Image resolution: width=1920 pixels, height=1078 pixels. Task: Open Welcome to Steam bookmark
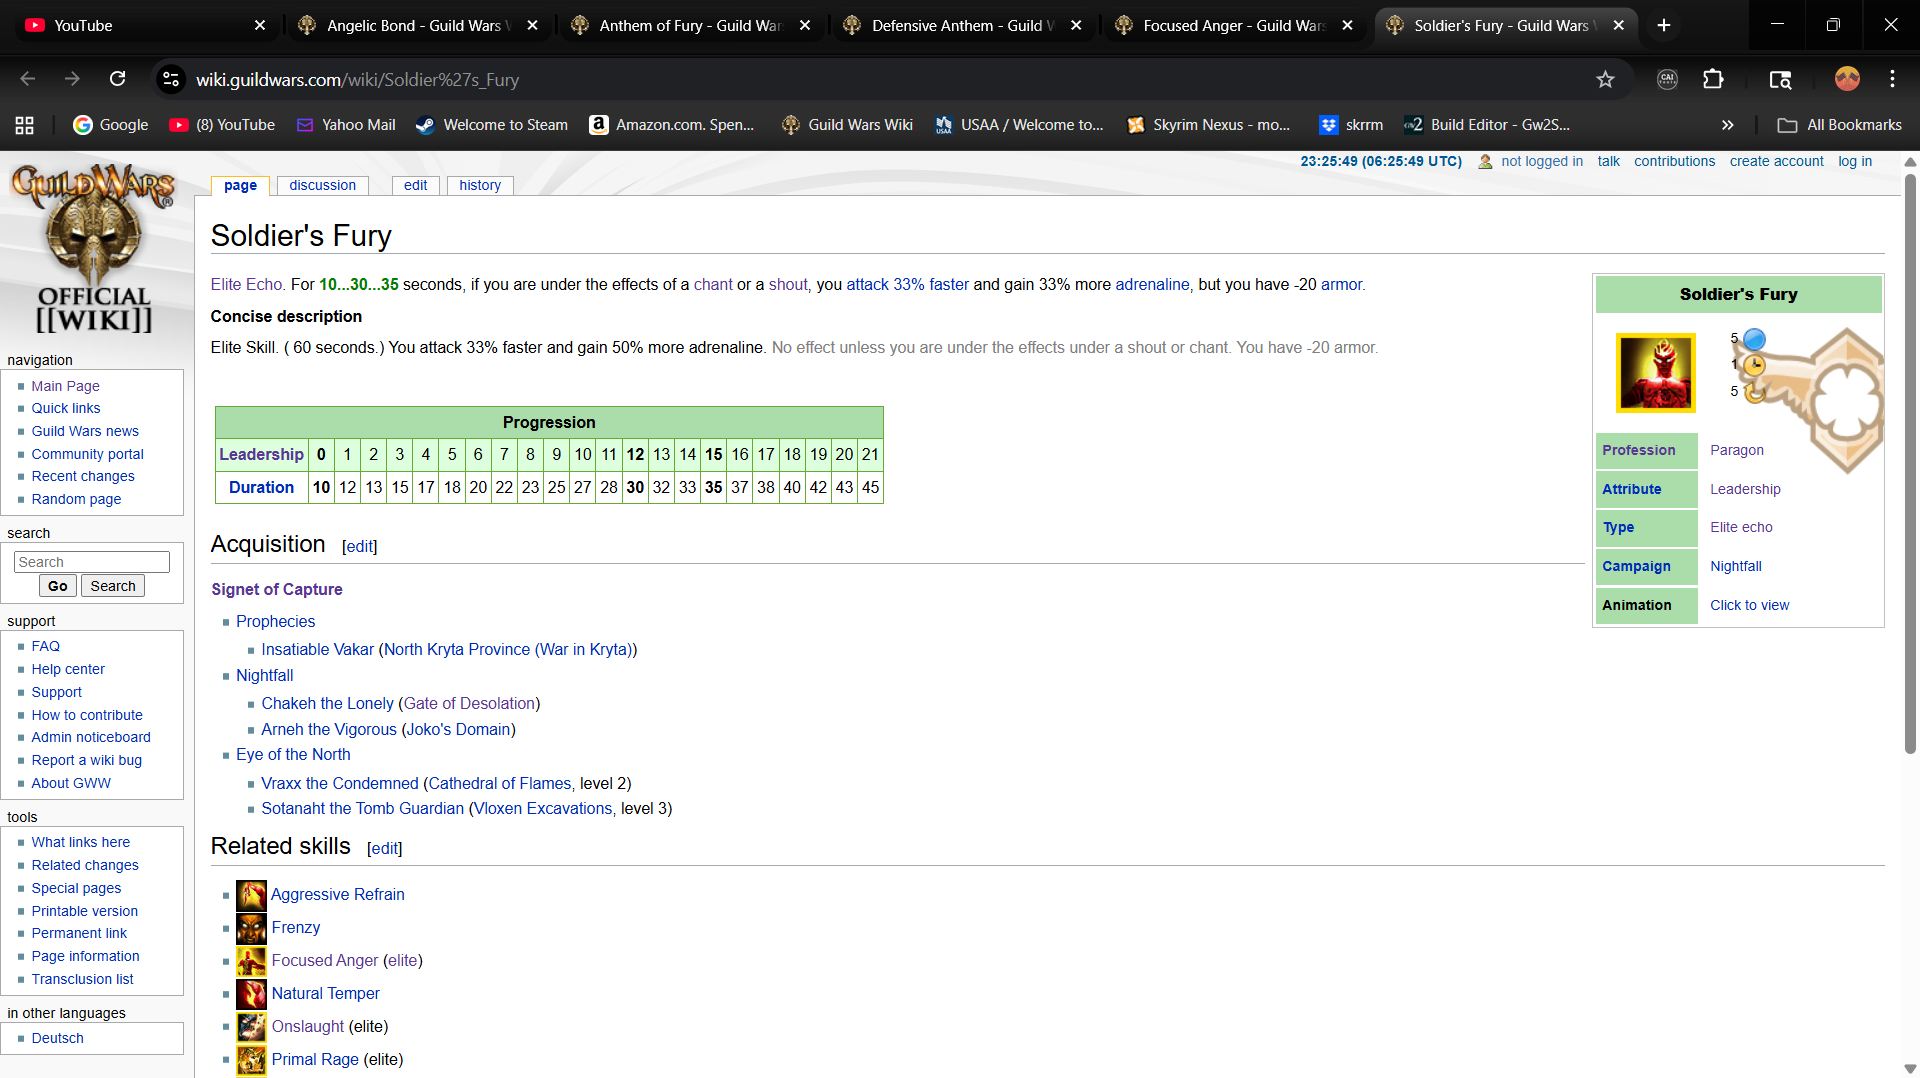click(492, 125)
